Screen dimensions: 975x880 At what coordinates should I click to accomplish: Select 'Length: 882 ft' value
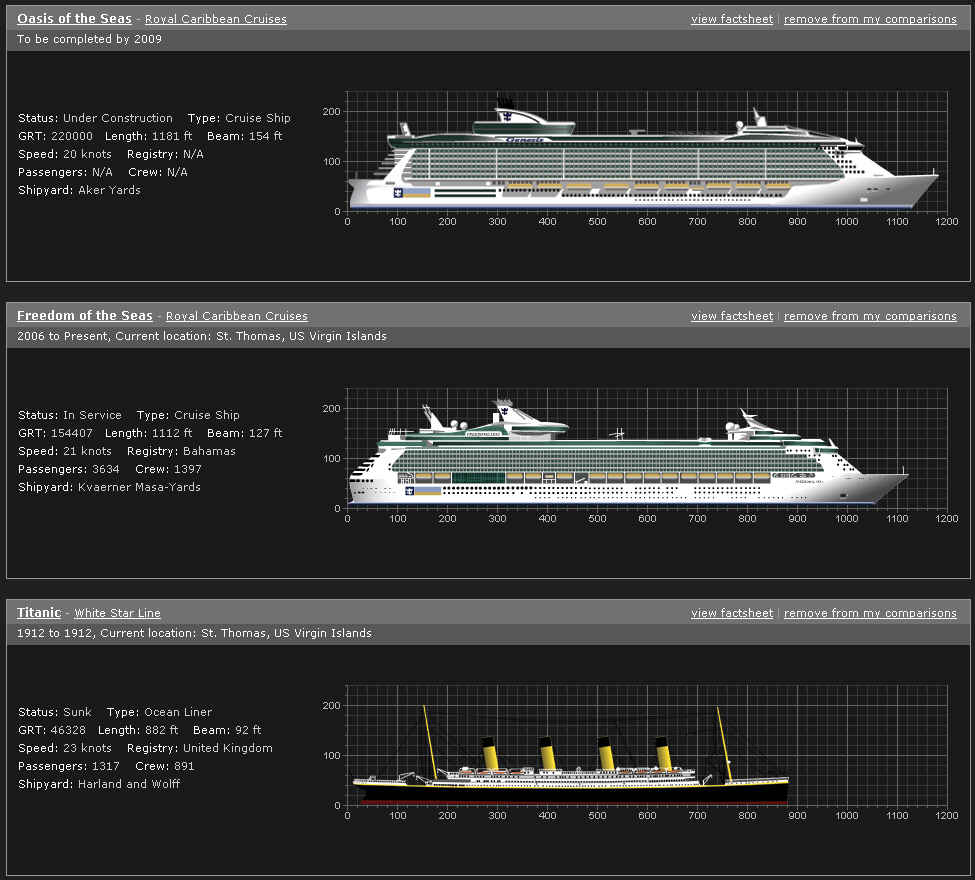point(137,730)
